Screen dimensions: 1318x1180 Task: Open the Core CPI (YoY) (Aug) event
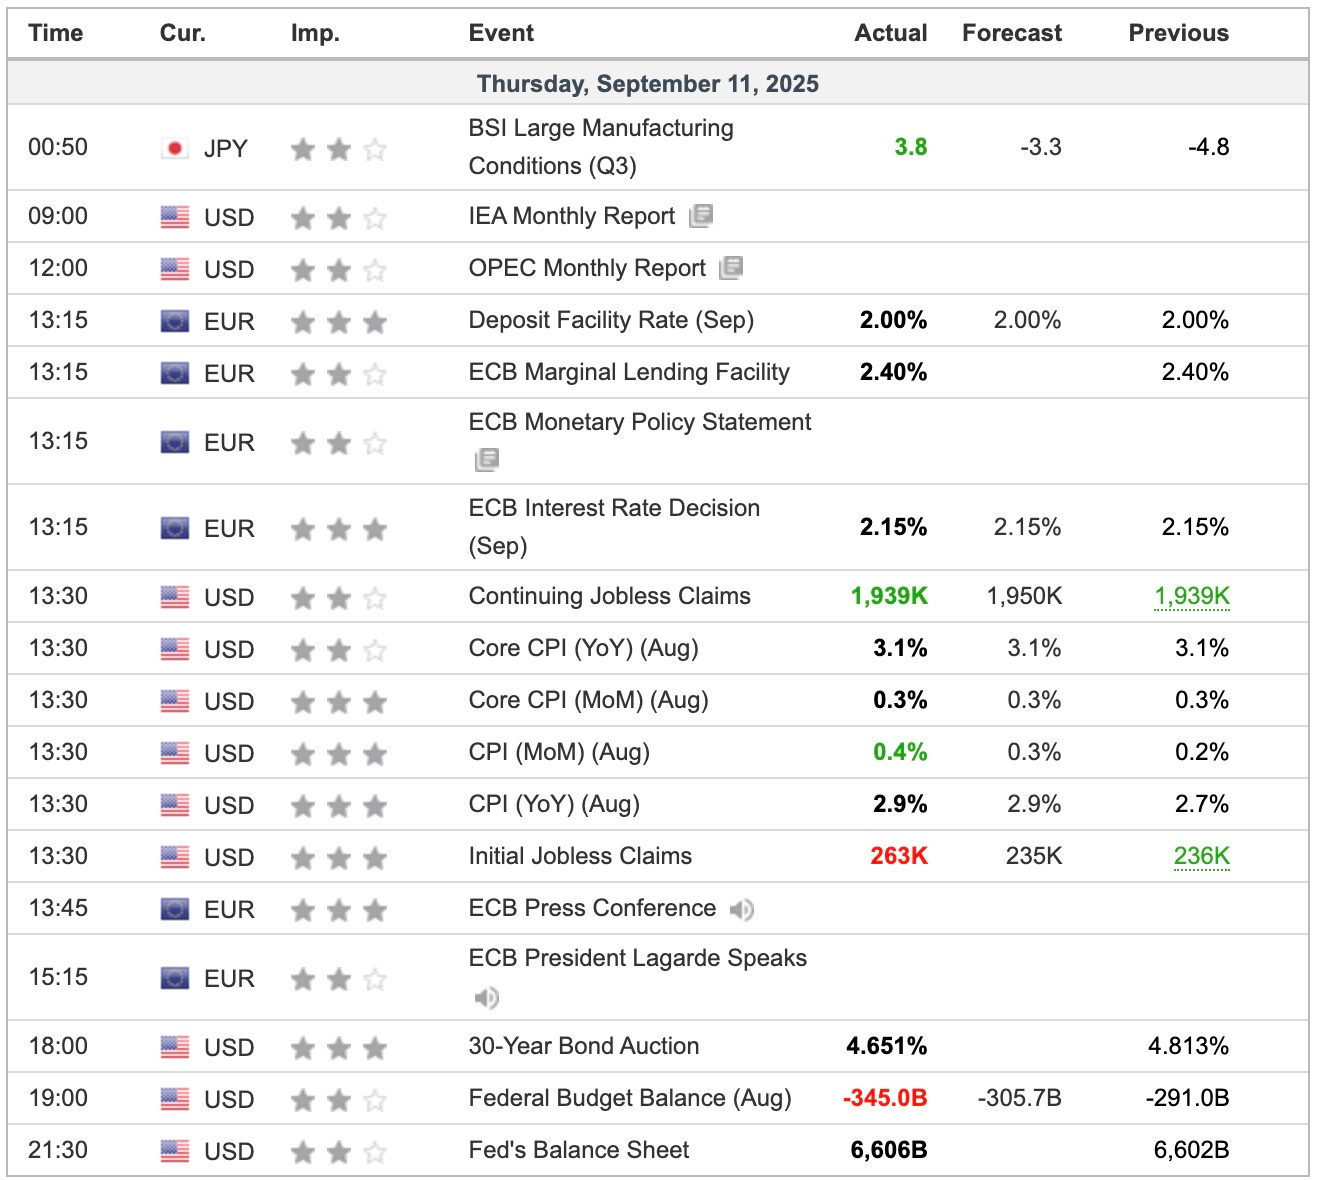(583, 648)
